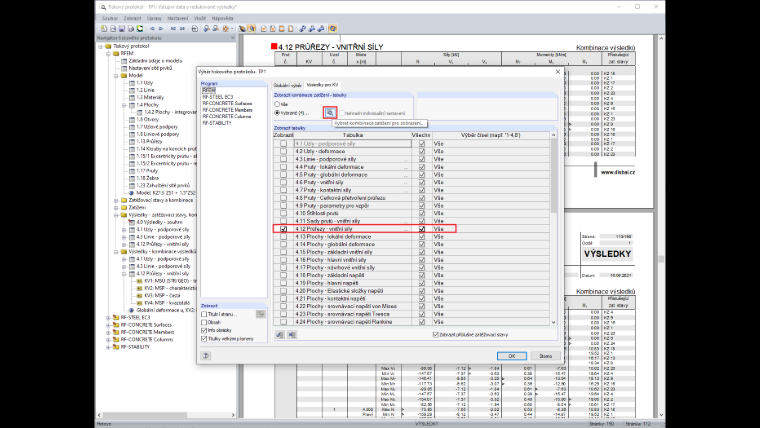Select the Vybrané radio button

coord(277,113)
